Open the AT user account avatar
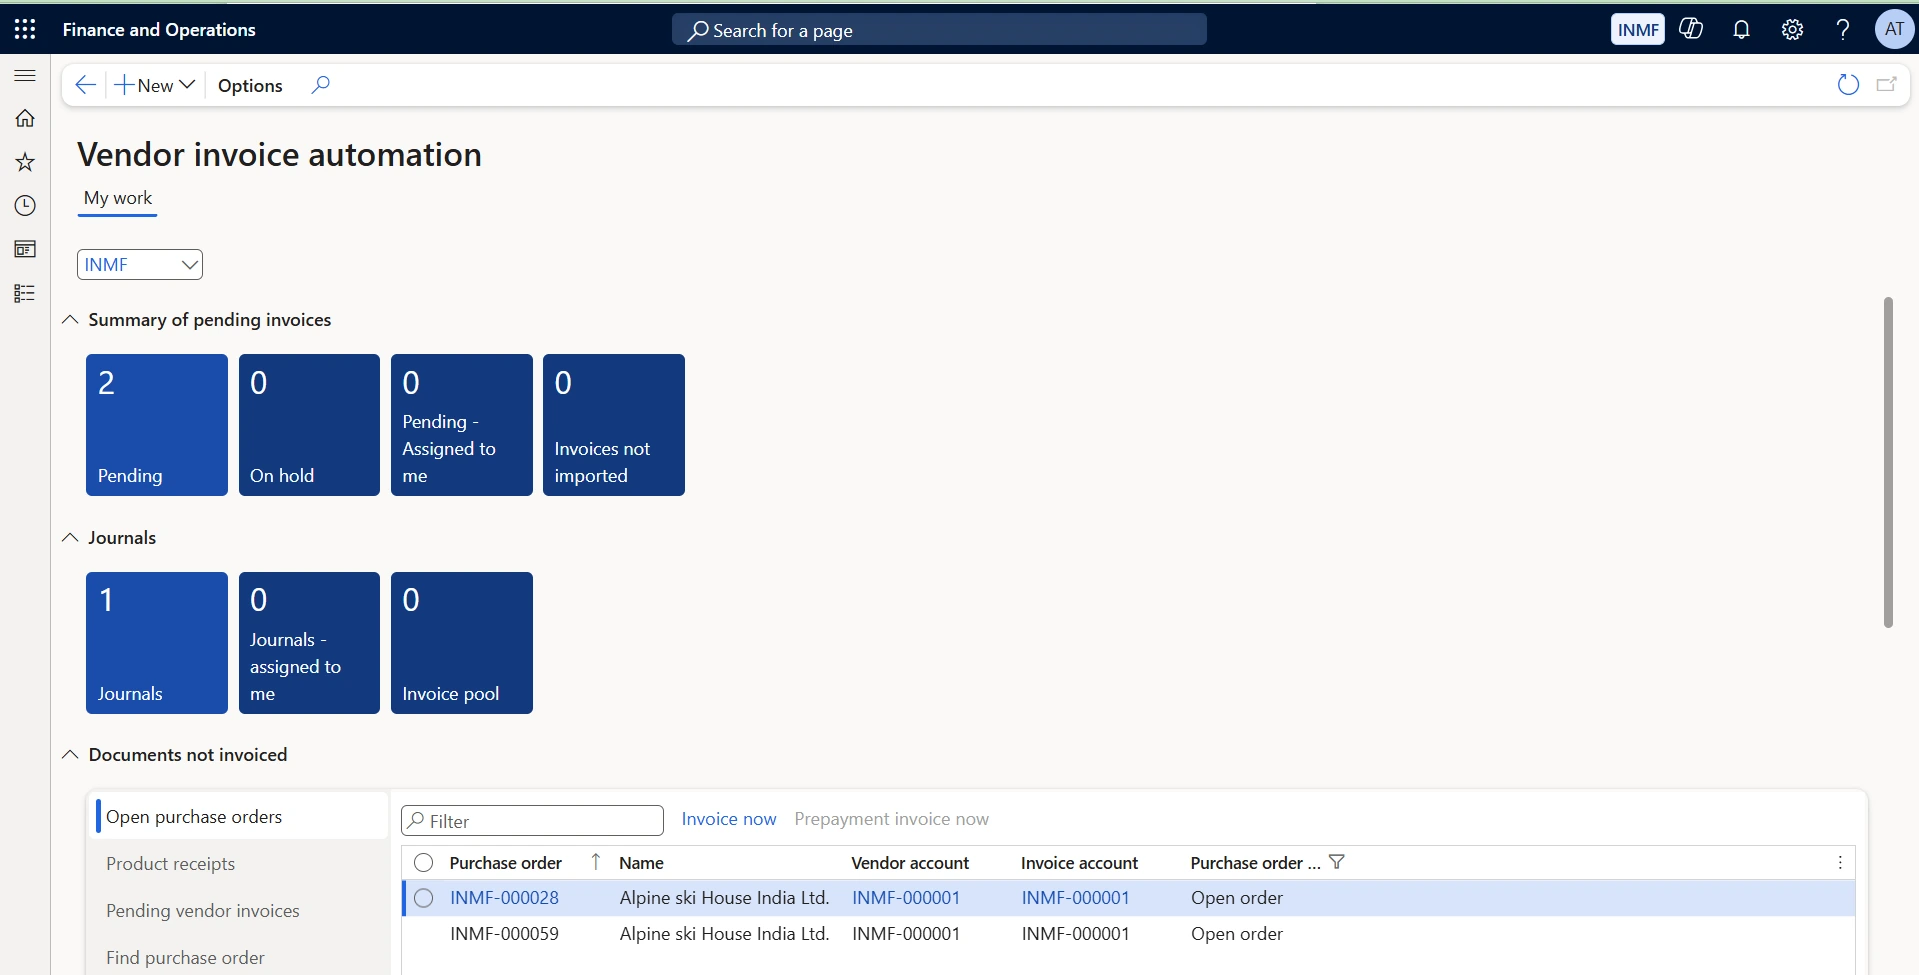This screenshot has width=1919, height=975. click(x=1894, y=29)
